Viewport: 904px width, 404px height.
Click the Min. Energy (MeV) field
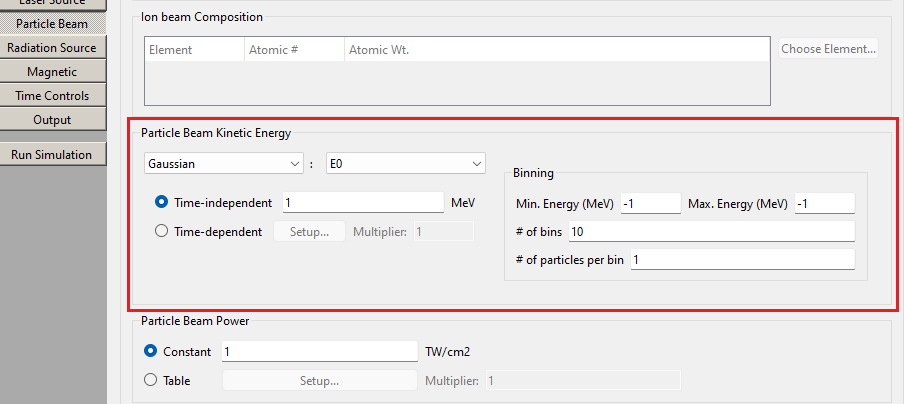[650, 204]
